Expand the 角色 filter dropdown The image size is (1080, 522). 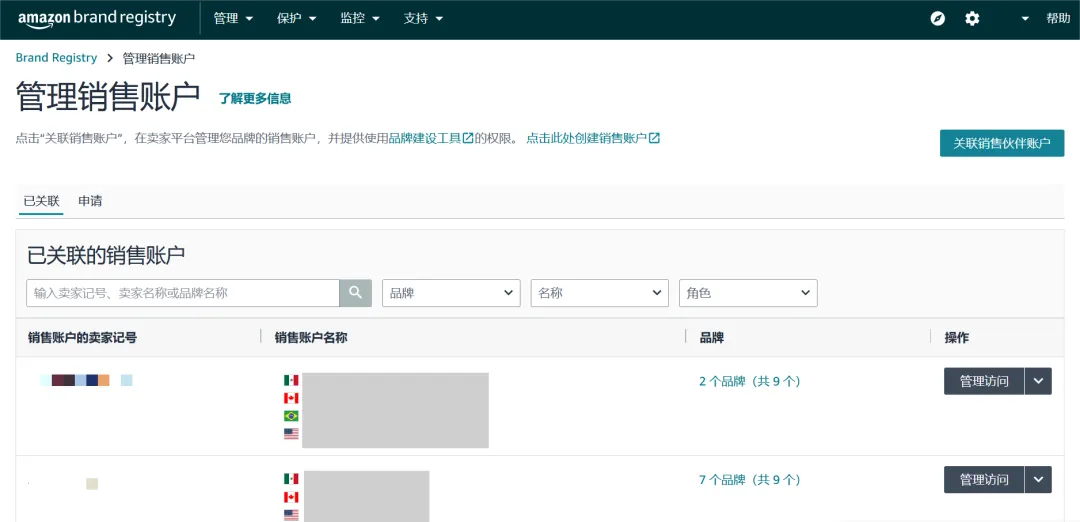(747, 293)
